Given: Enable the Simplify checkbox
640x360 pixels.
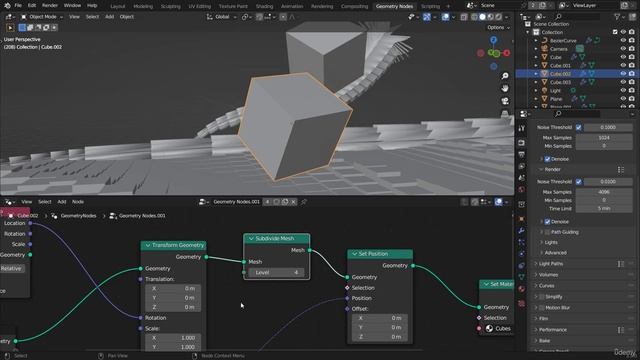Looking at the screenshot, I should coord(542,297).
